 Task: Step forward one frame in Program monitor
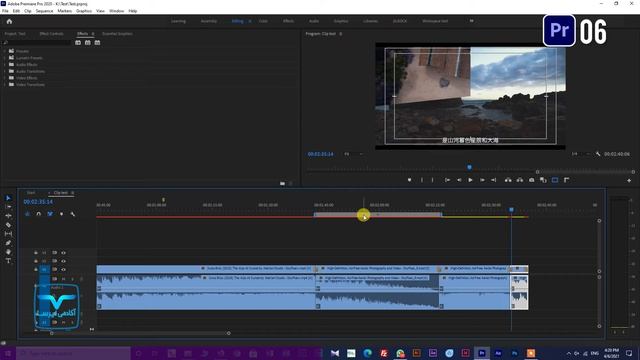tap(482, 180)
